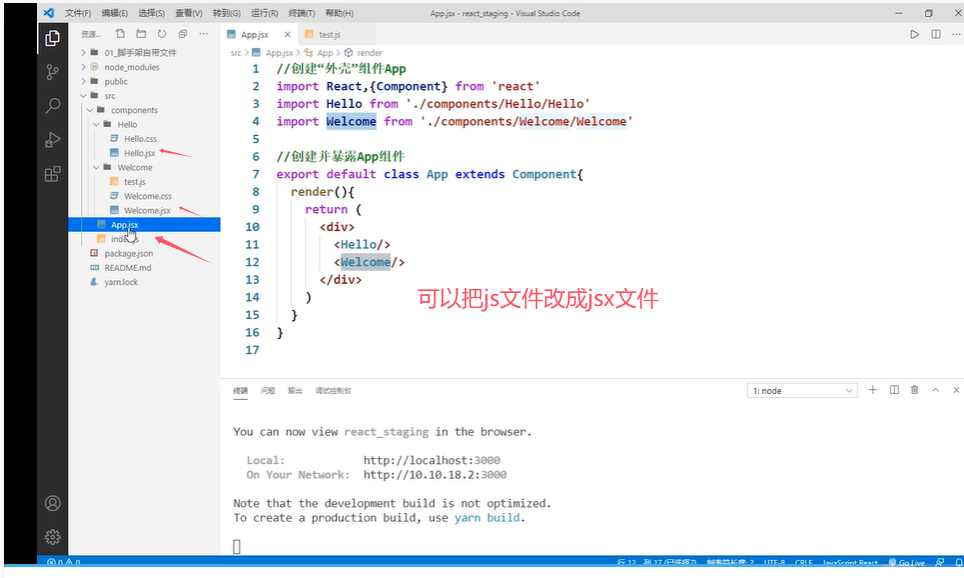Open the 运行(R) menu

coord(264,13)
